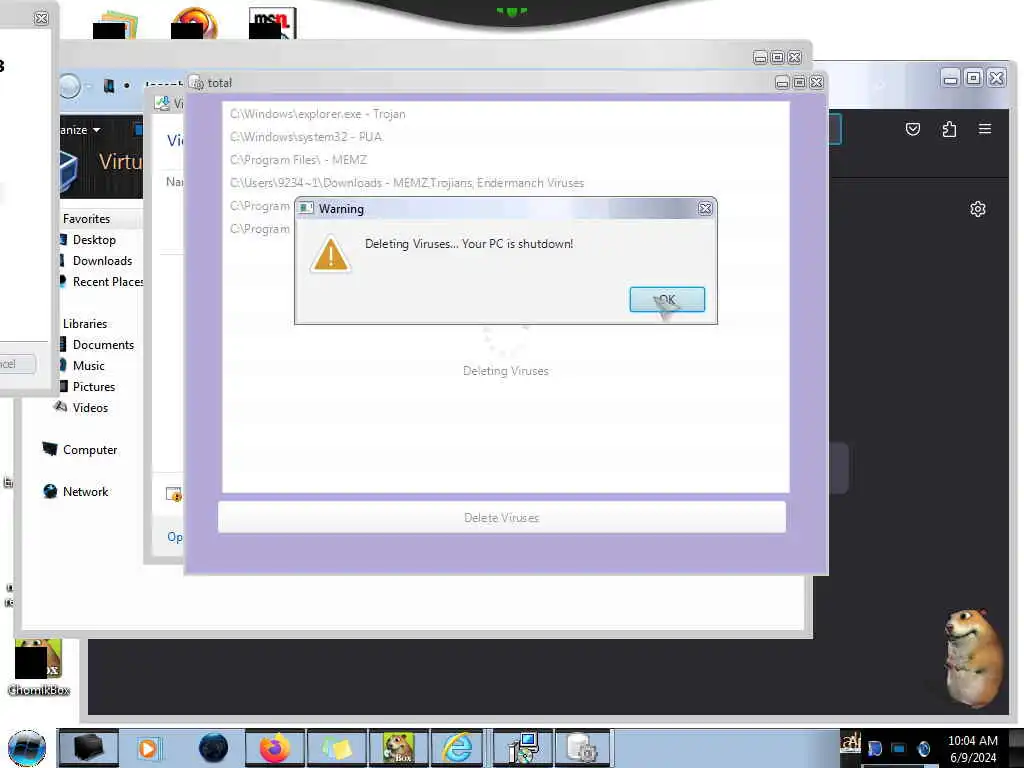Open the Organize dropdown in Explorer
This screenshot has height=768, width=1024.
pos(80,130)
